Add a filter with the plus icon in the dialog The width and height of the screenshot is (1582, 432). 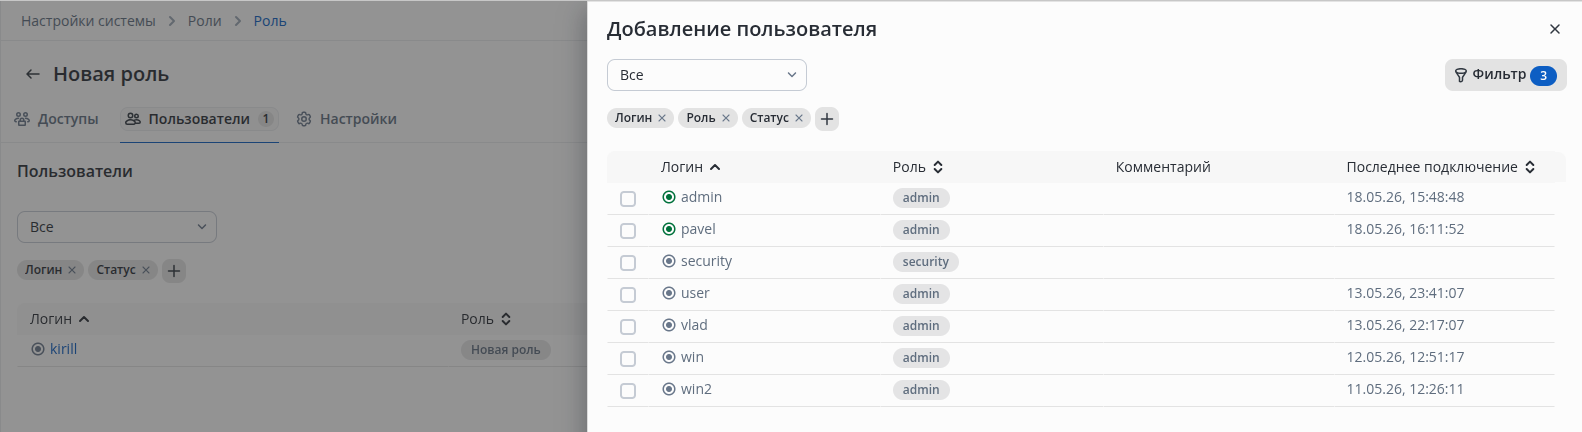(827, 119)
